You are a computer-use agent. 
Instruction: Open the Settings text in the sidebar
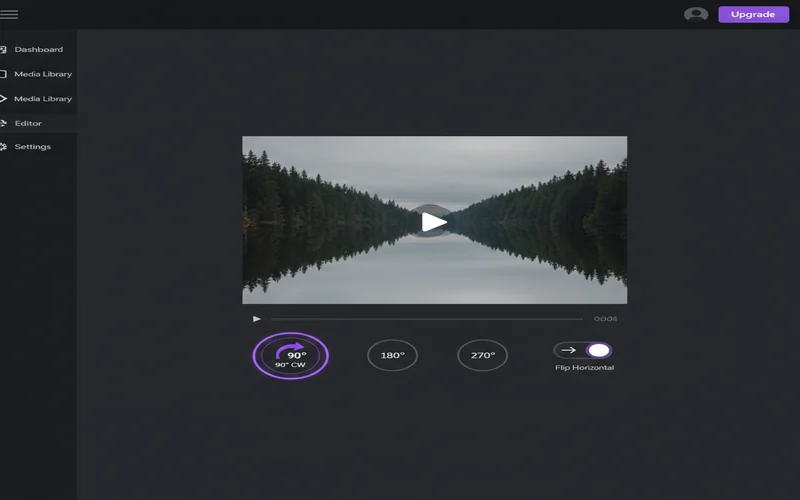(32, 147)
